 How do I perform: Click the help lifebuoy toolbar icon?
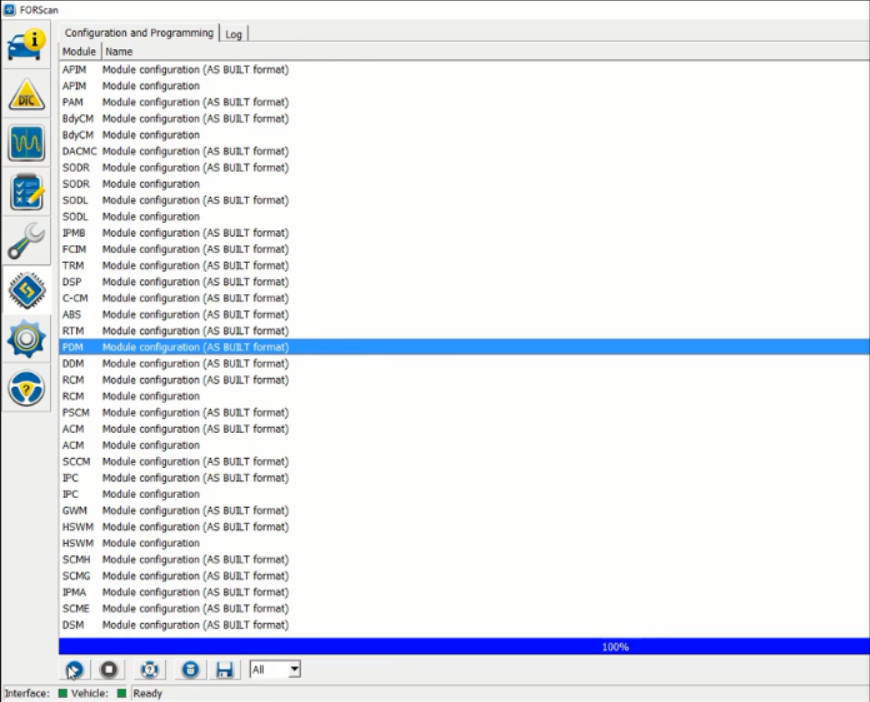pos(149,670)
